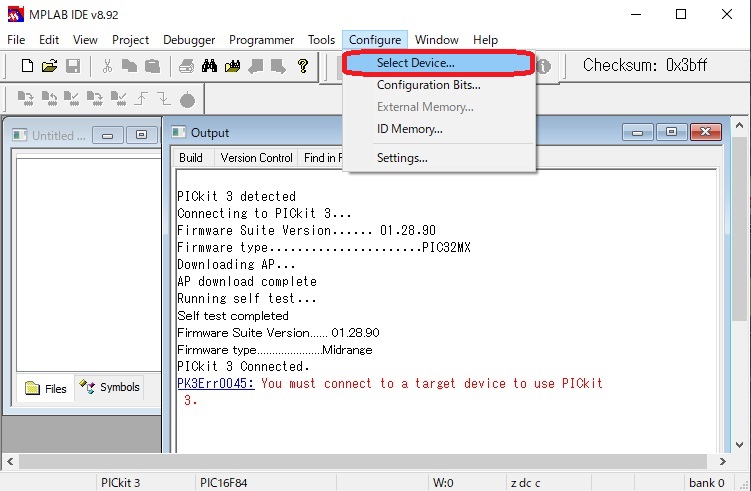Open Find in Files folder-binoculars icon
Image resolution: width=751 pixels, height=491 pixels.
point(232,66)
